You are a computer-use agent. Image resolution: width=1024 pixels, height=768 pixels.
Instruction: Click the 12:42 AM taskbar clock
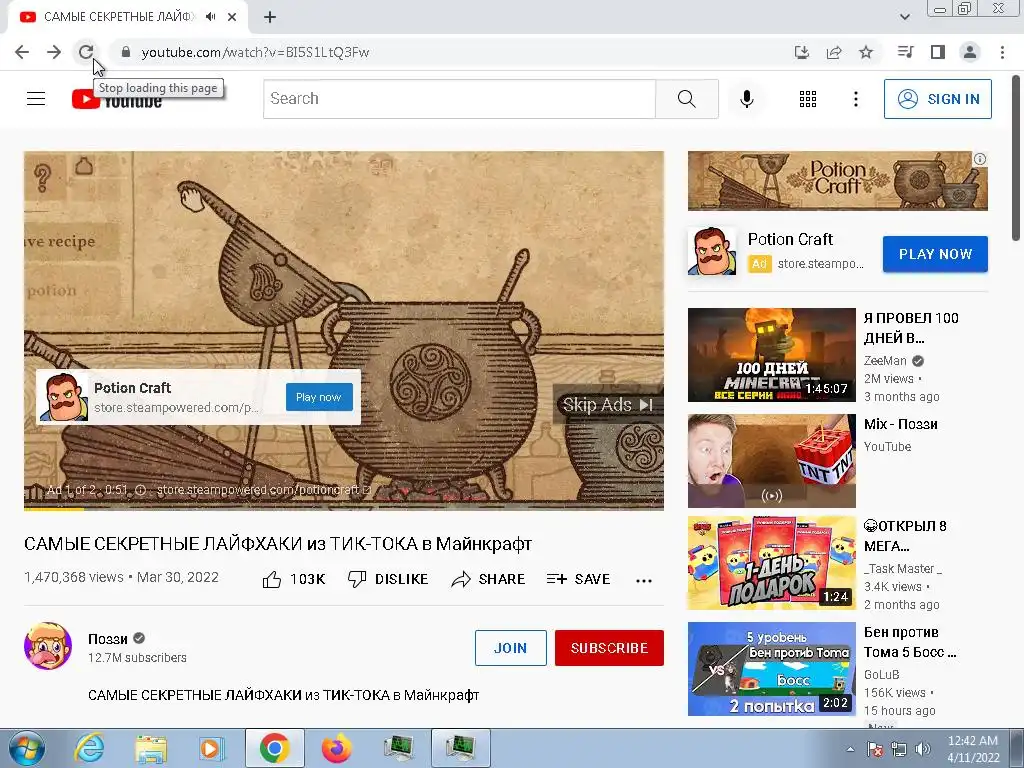tap(973, 749)
